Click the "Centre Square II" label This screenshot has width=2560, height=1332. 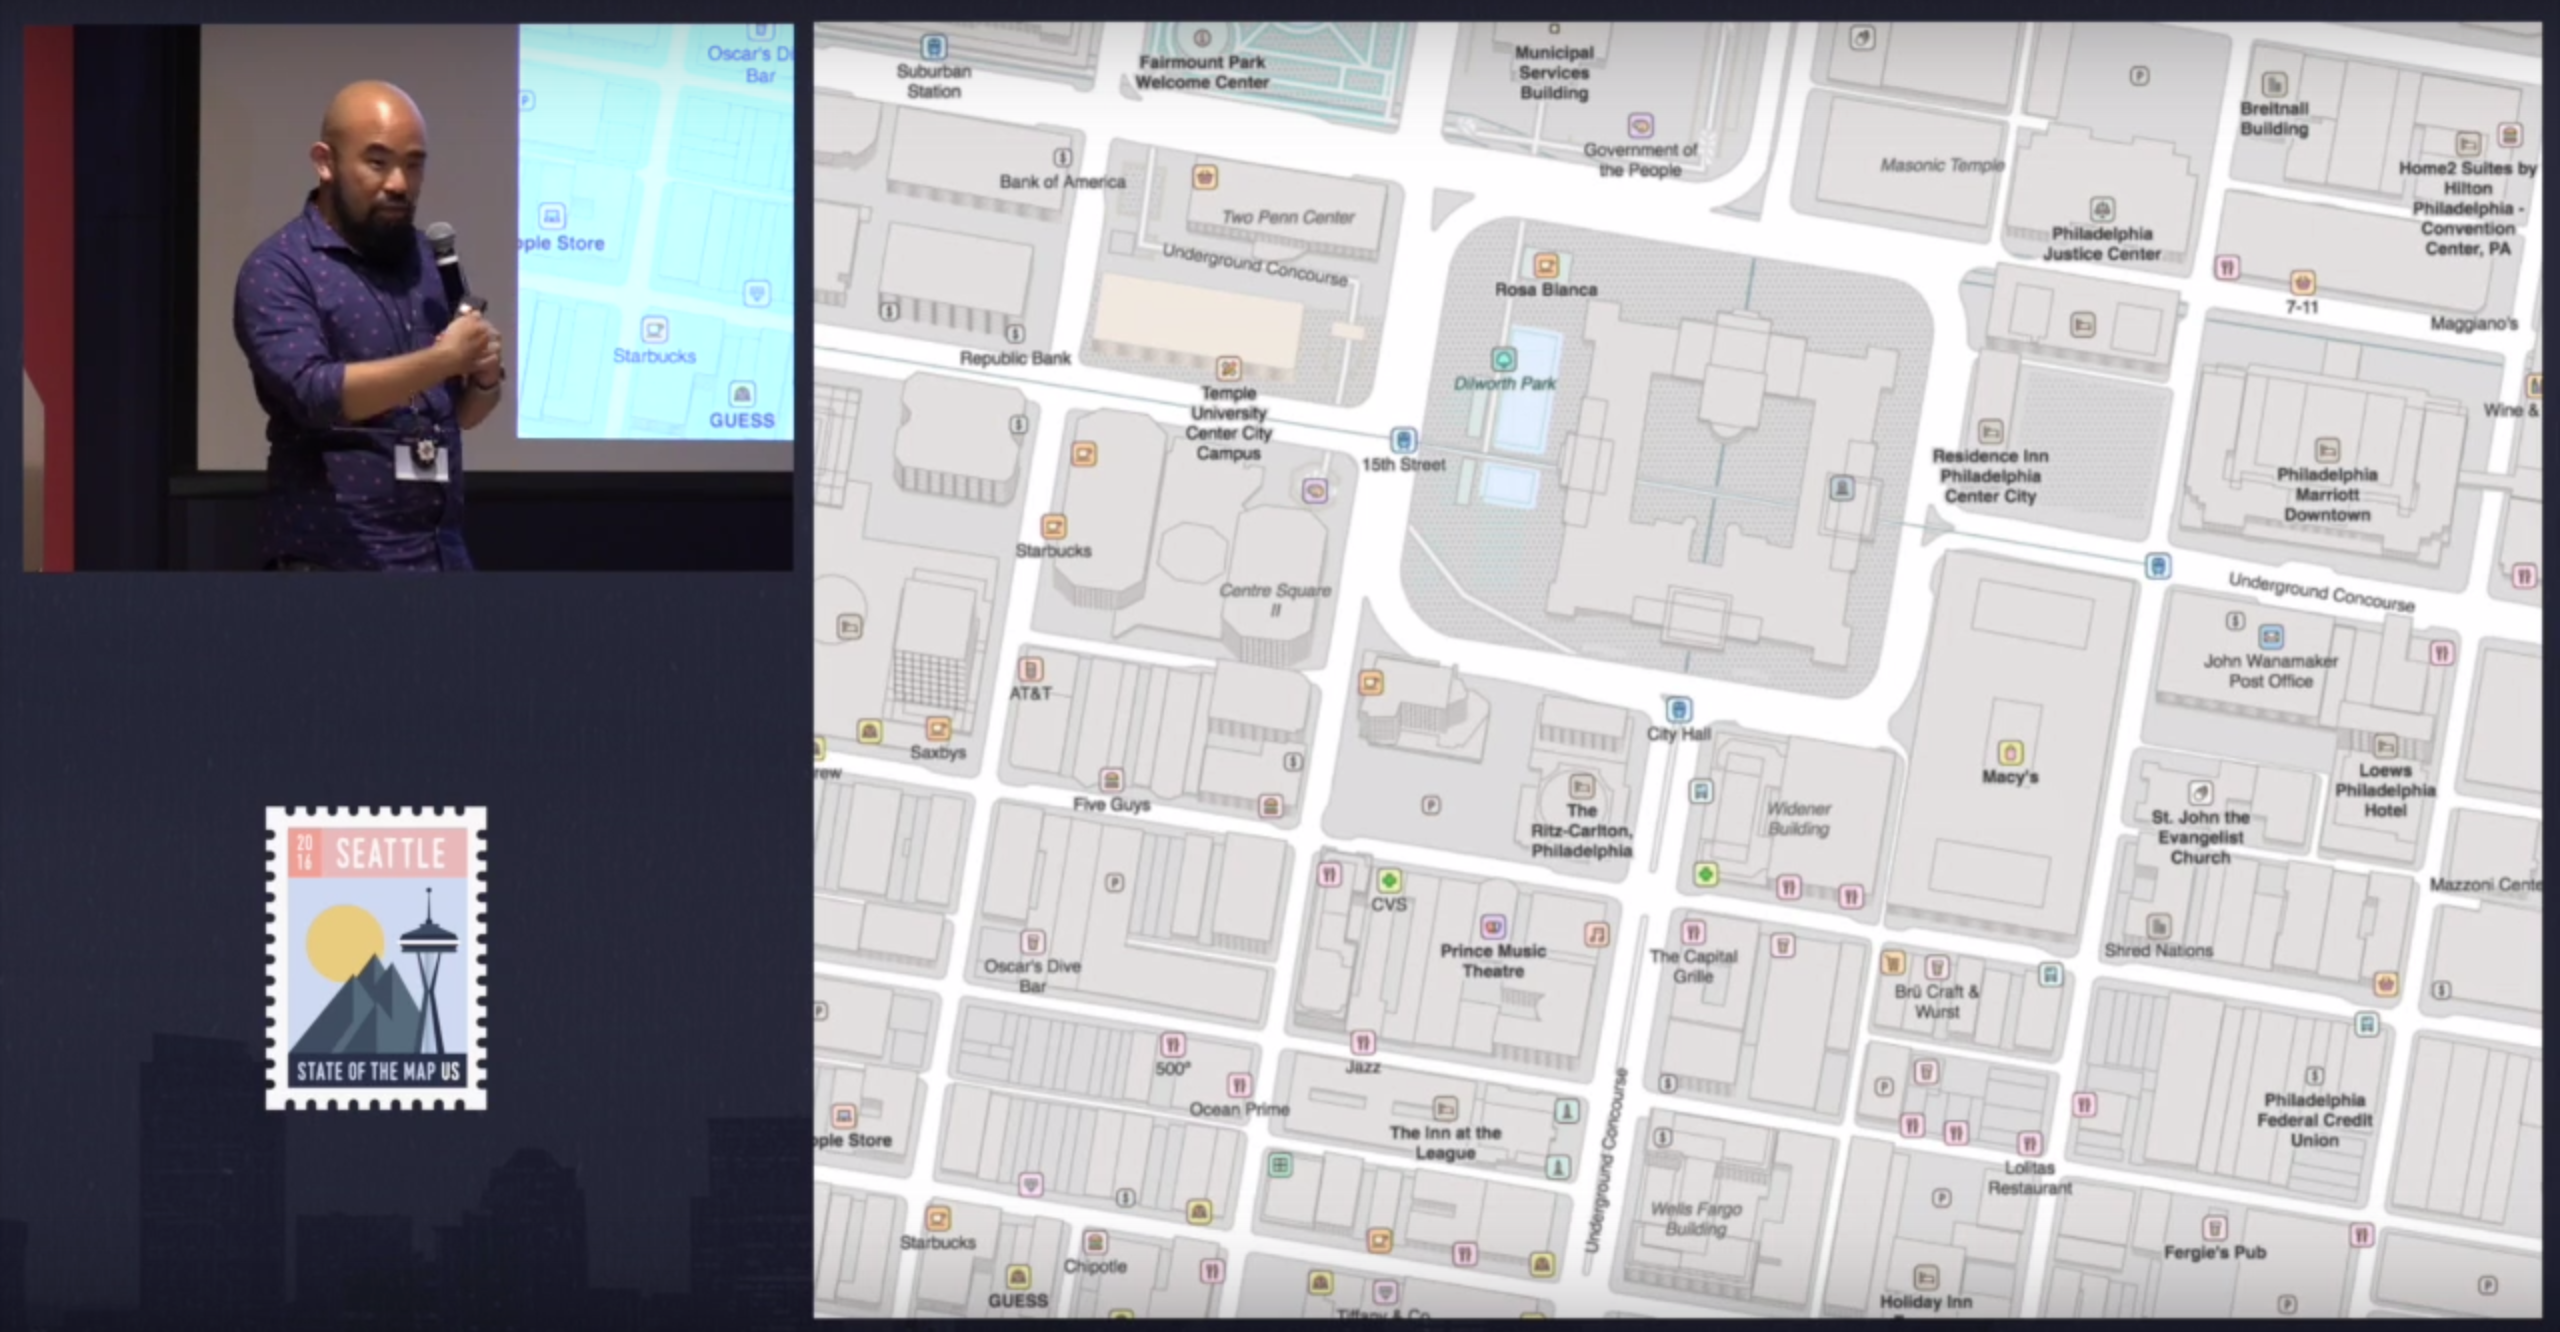coord(1275,600)
